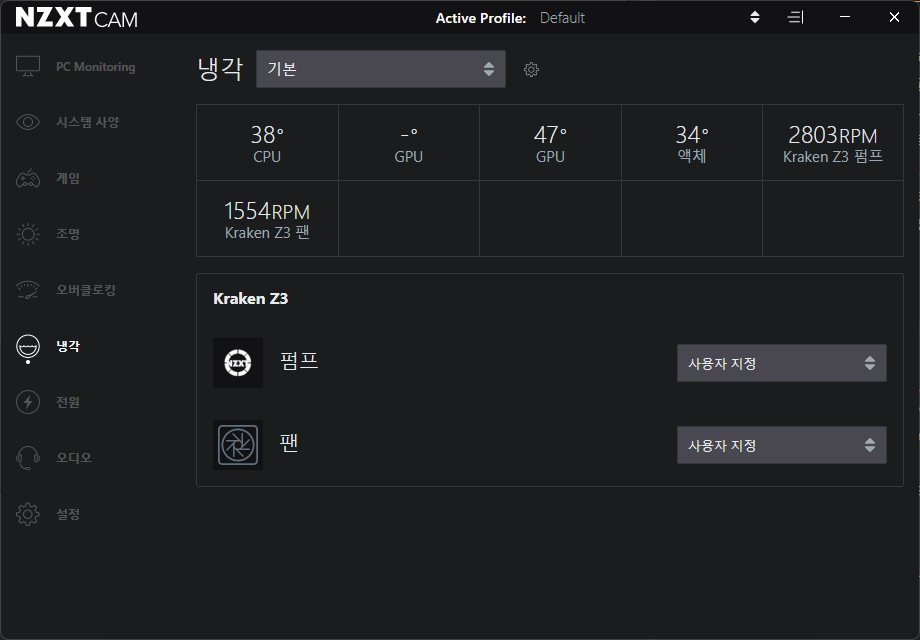Open the 펌프 사용자 지정 dropdown
The image size is (920, 640).
click(782, 363)
